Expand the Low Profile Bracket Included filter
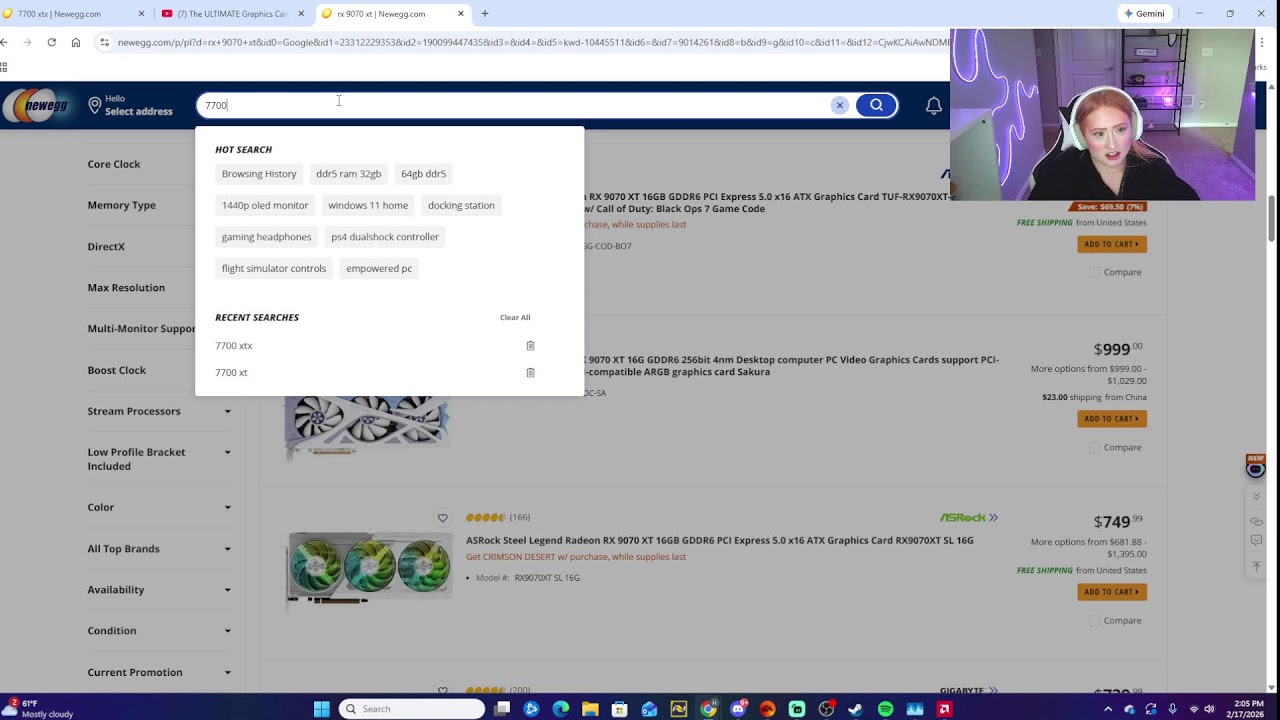This screenshot has height=720, width=1280. point(159,459)
